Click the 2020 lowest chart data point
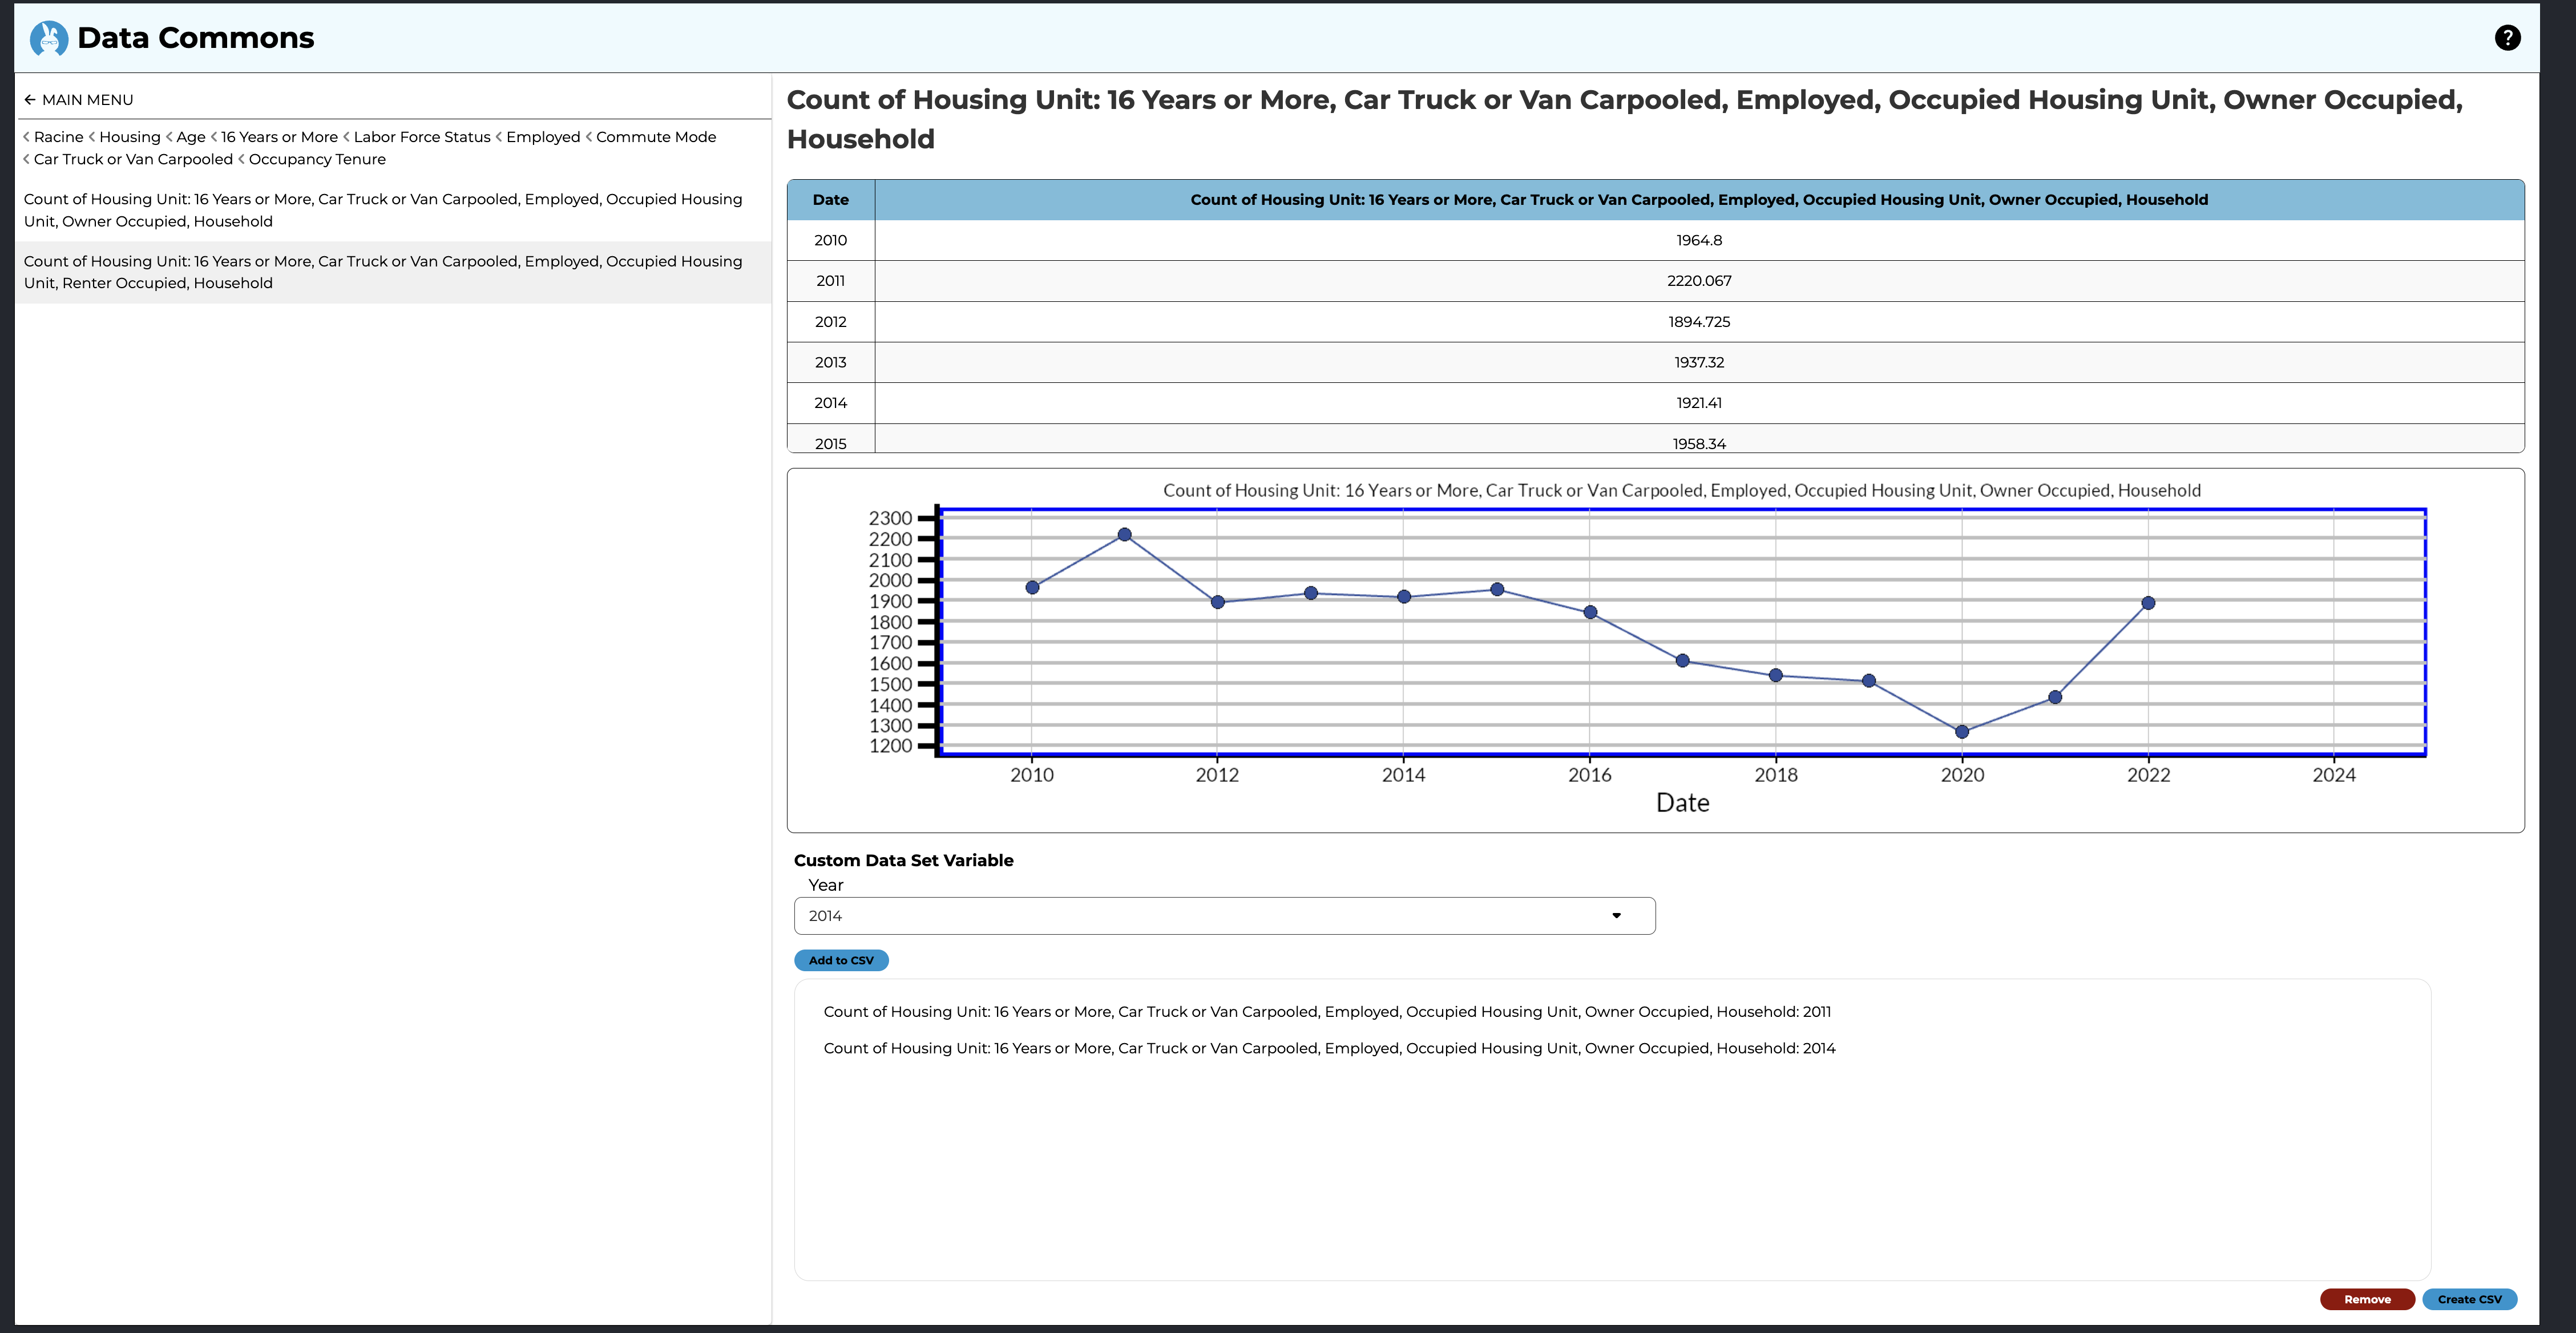This screenshot has height=1333, width=2576. [x=1961, y=732]
